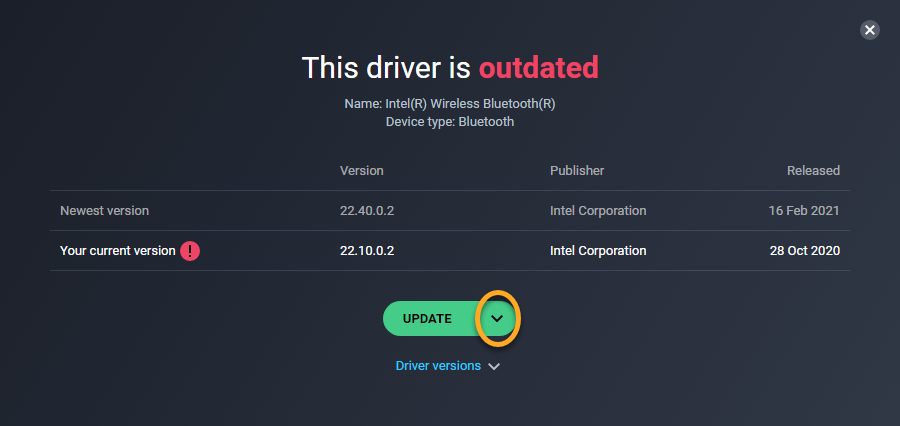Click newest version number 22.40.0.2
The height and width of the screenshot is (426, 900).
[367, 211]
